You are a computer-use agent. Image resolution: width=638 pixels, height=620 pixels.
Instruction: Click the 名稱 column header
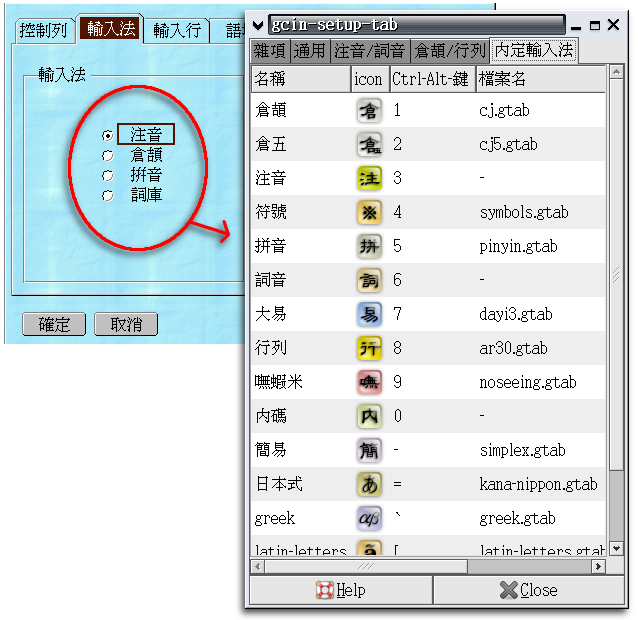click(300, 78)
